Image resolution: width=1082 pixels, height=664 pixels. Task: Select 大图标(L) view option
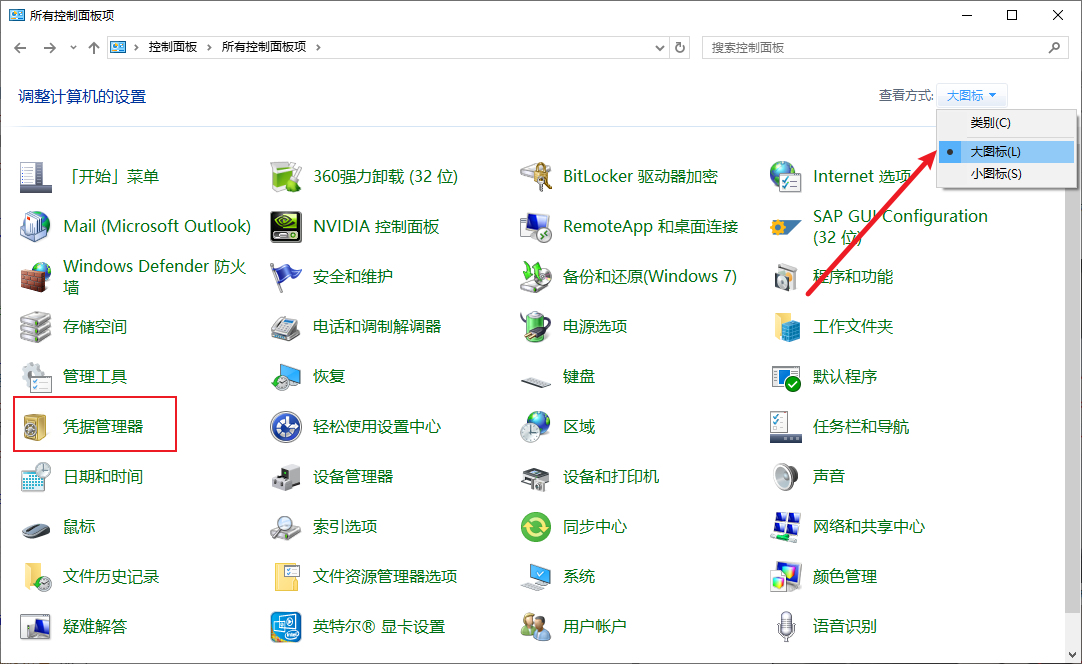coord(995,152)
